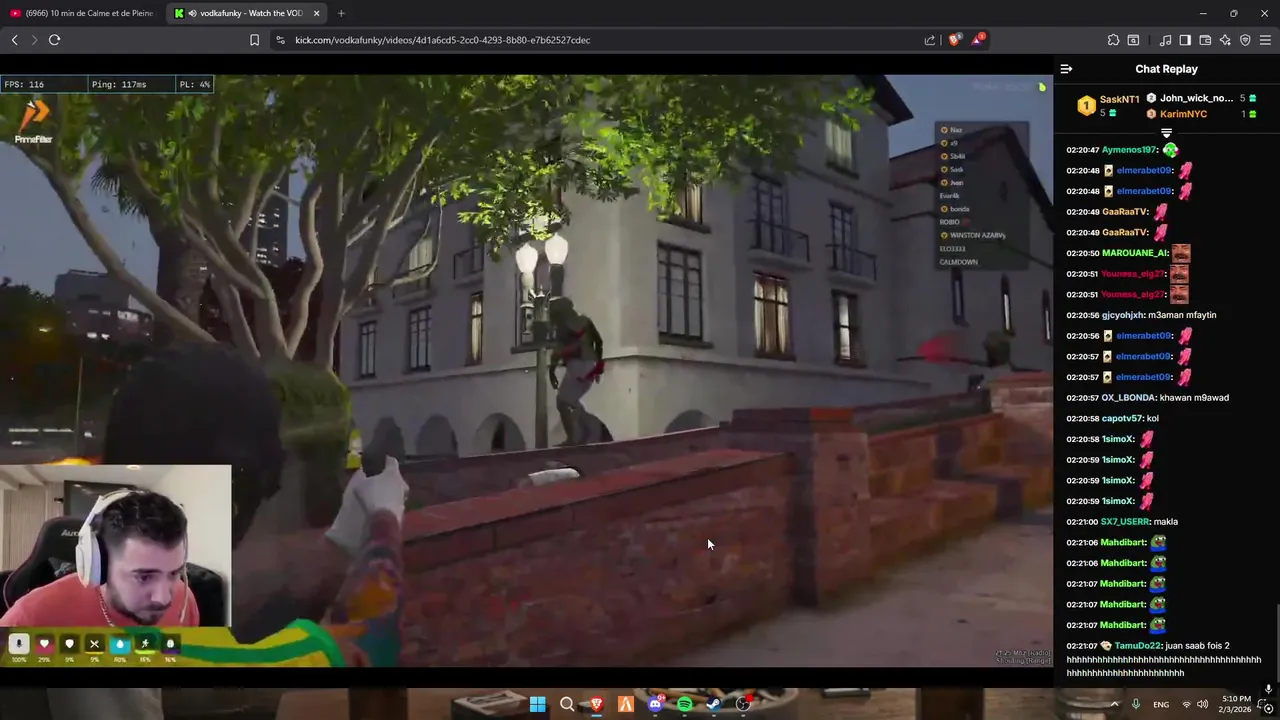
Task: Open Discord from the taskbar
Action: 655,704
